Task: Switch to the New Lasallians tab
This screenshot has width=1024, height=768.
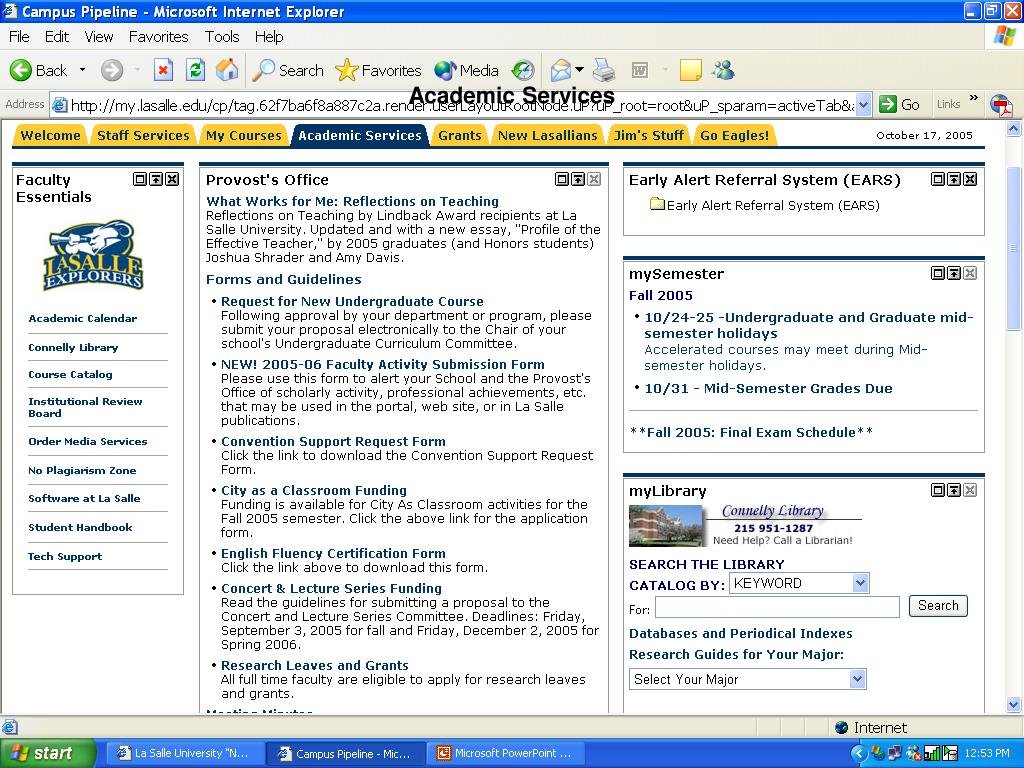Action: (547, 135)
